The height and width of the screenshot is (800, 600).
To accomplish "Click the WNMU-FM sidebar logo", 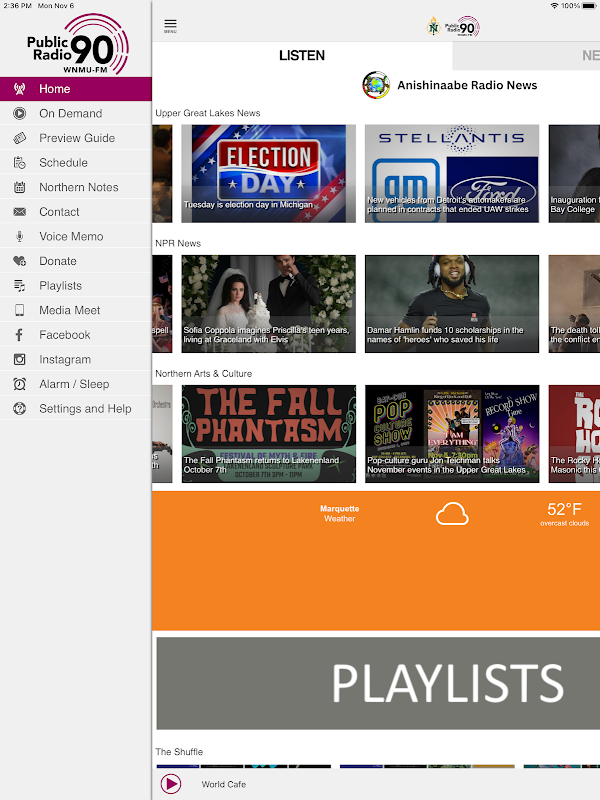I will pyautogui.click(x=78, y=44).
